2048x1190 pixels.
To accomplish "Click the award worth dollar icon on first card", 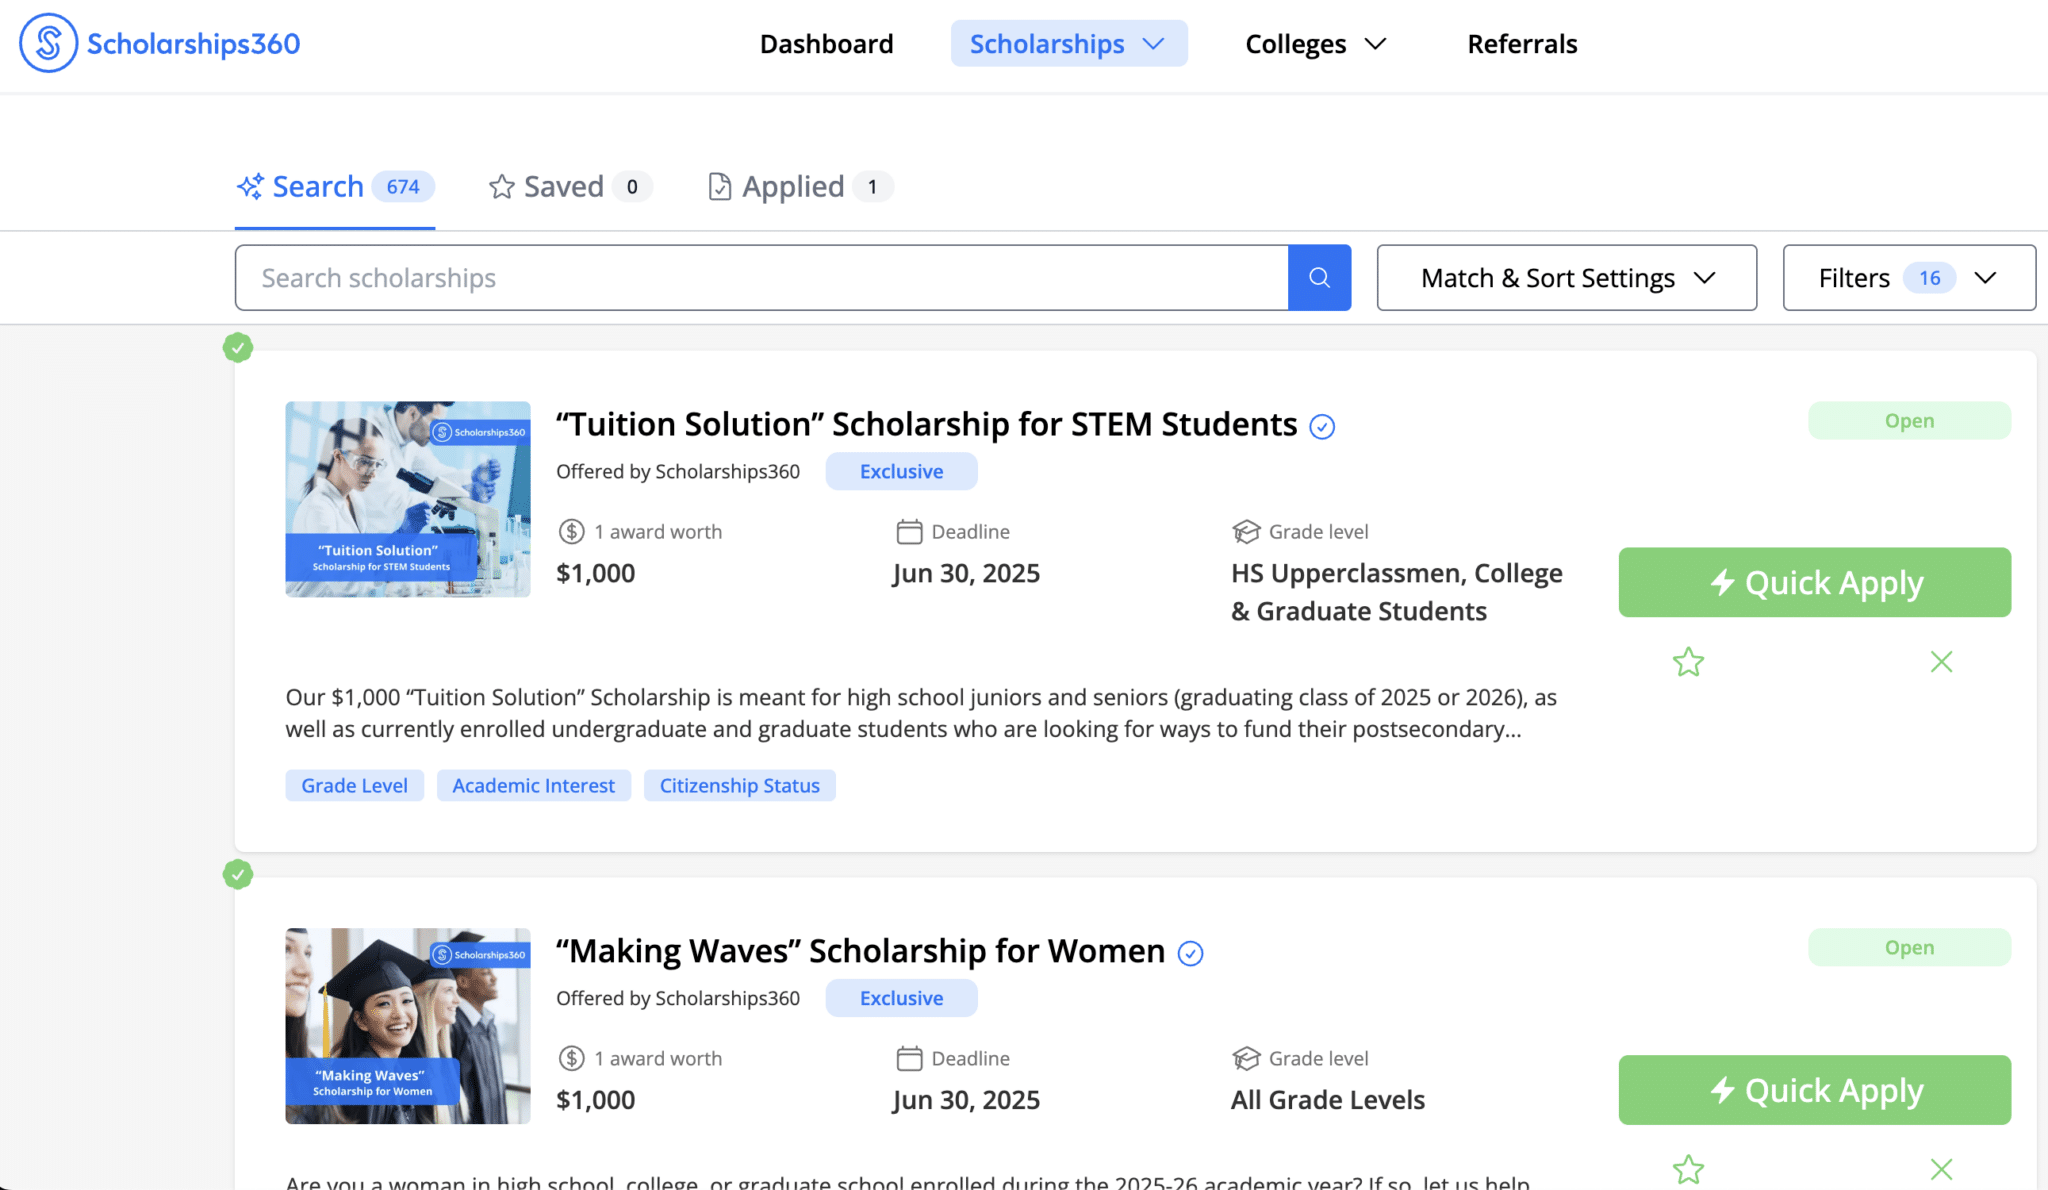I will 571,531.
